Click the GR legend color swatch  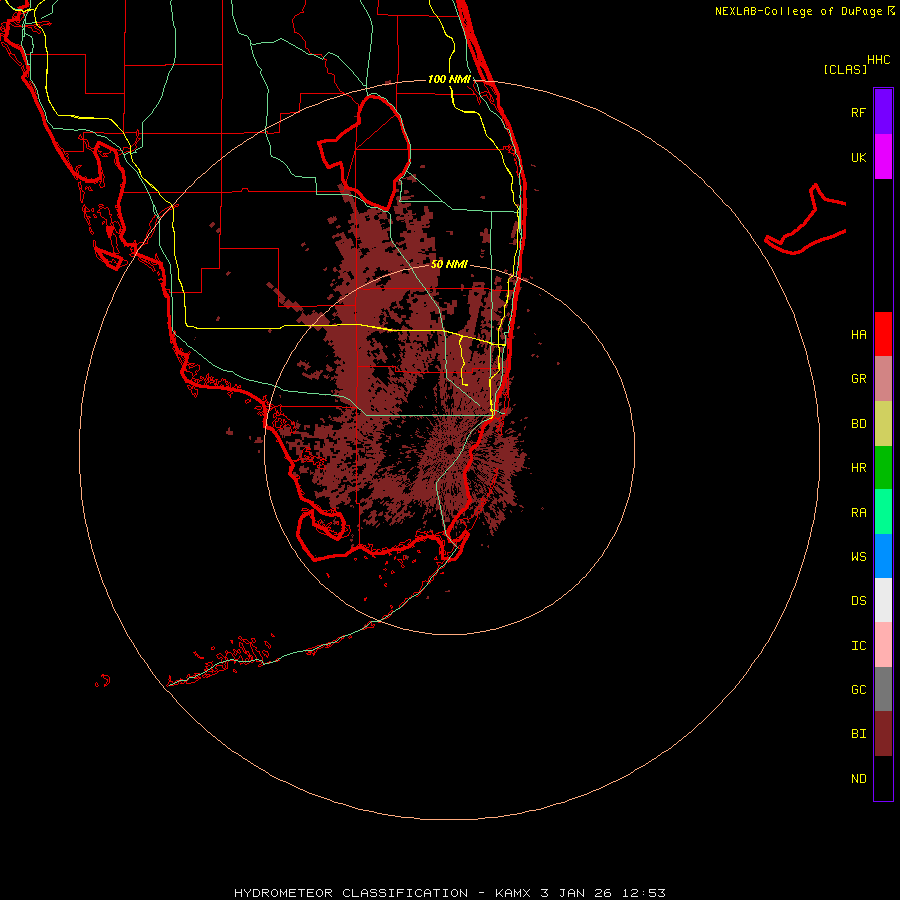[x=883, y=379]
